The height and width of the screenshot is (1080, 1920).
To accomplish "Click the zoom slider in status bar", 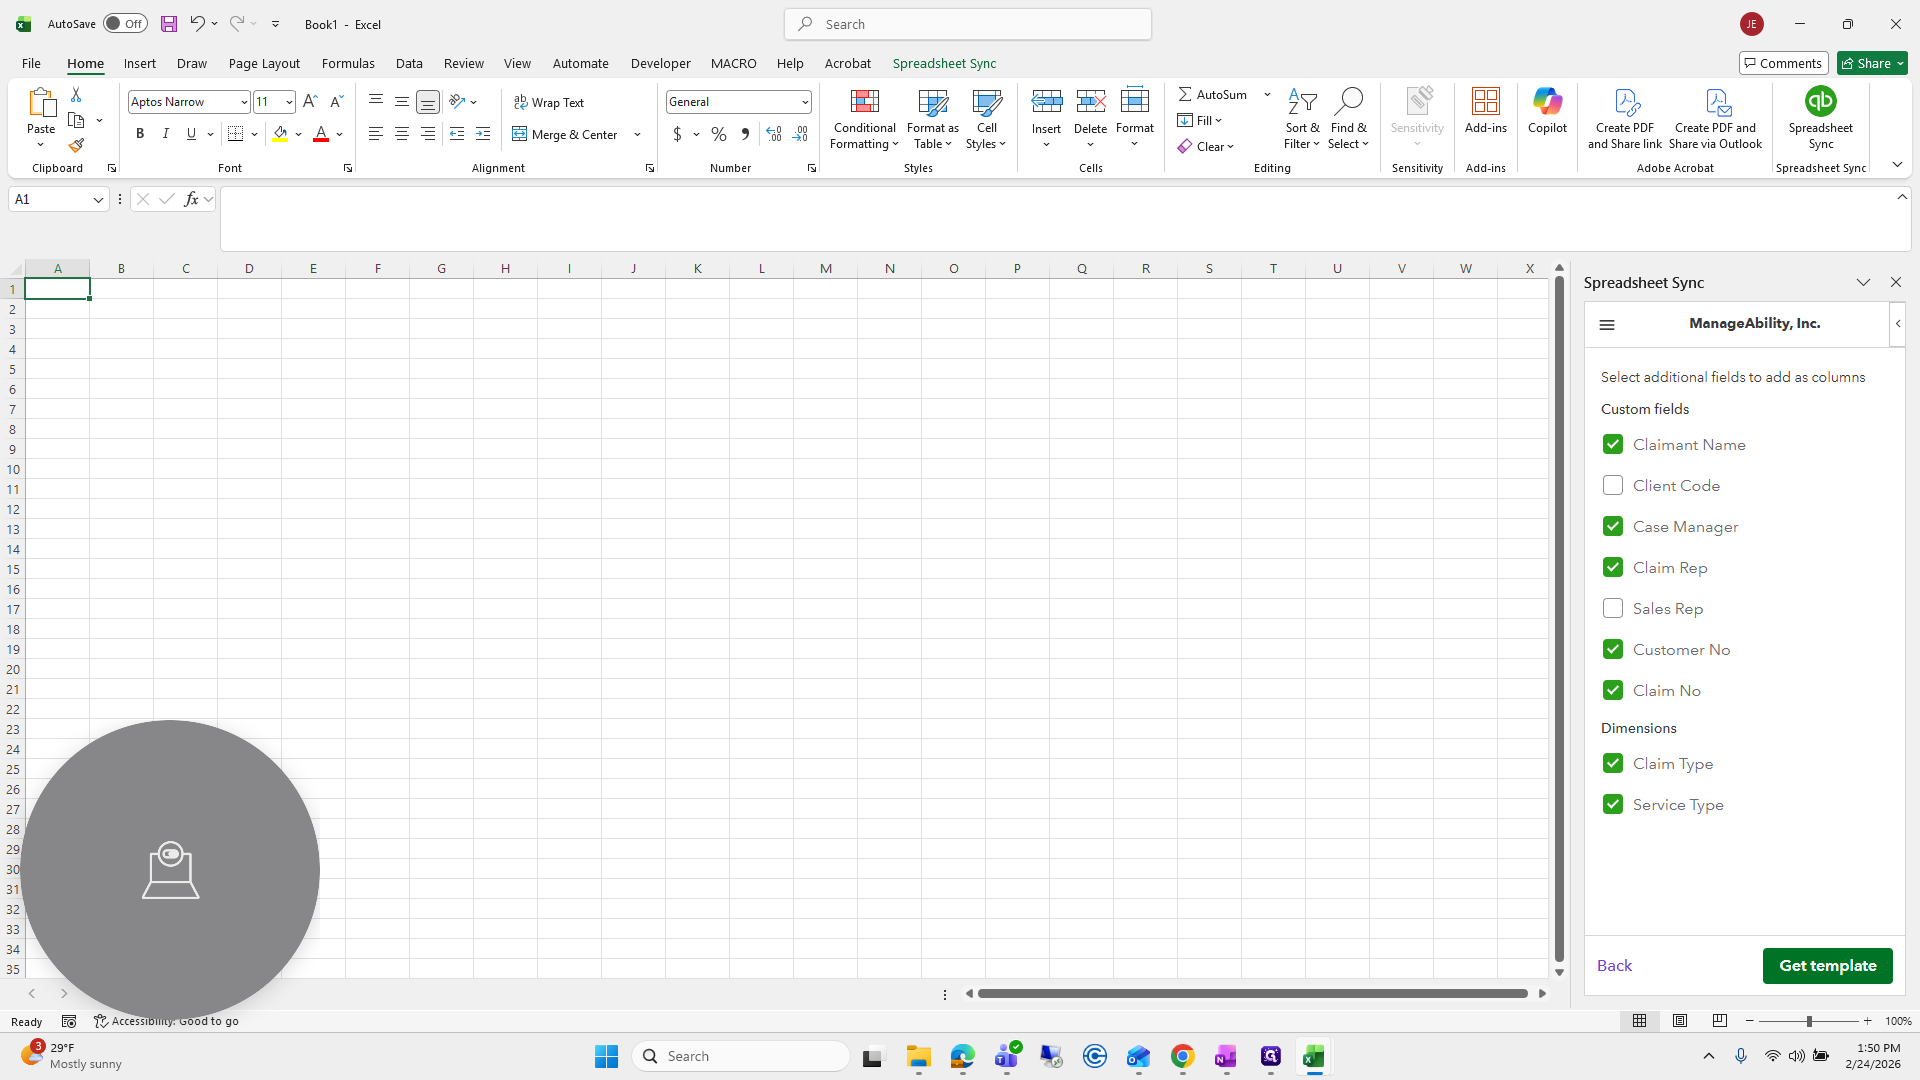I will 1808,1021.
